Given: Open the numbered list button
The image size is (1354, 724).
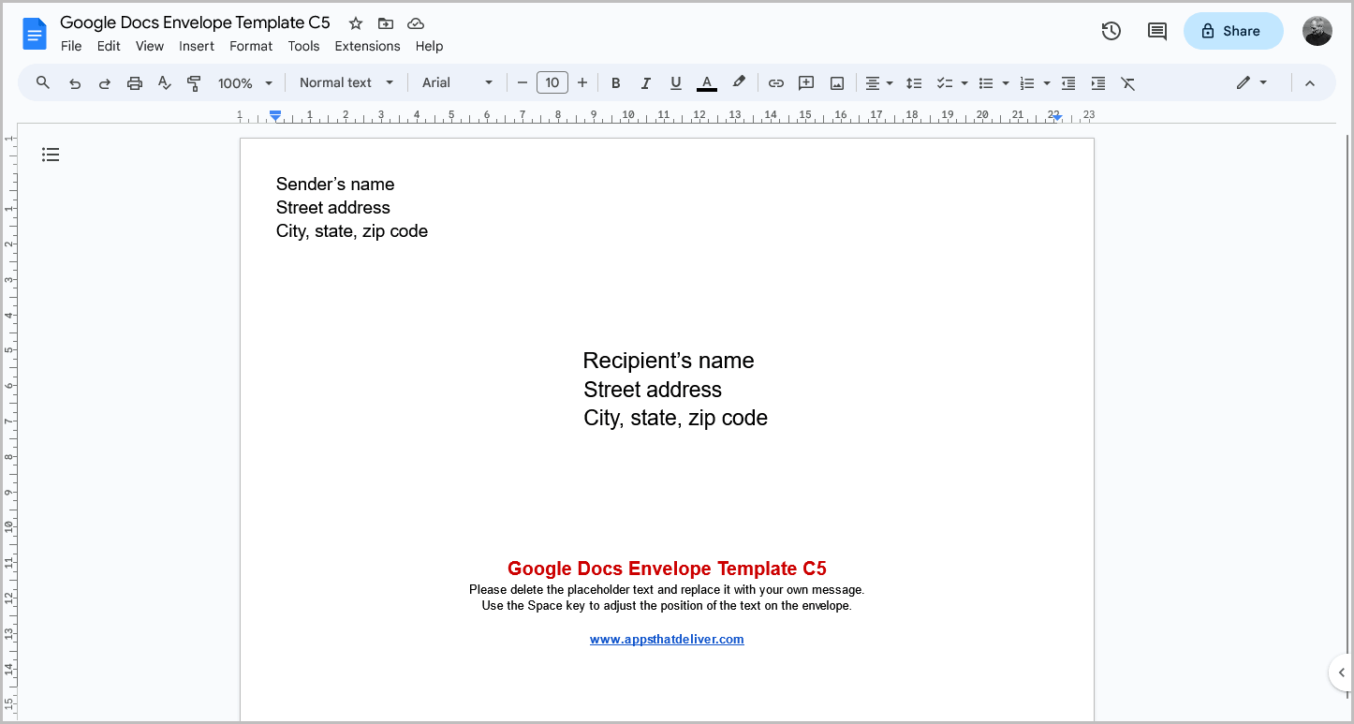Looking at the screenshot, I should click(x=1027, y=83).
